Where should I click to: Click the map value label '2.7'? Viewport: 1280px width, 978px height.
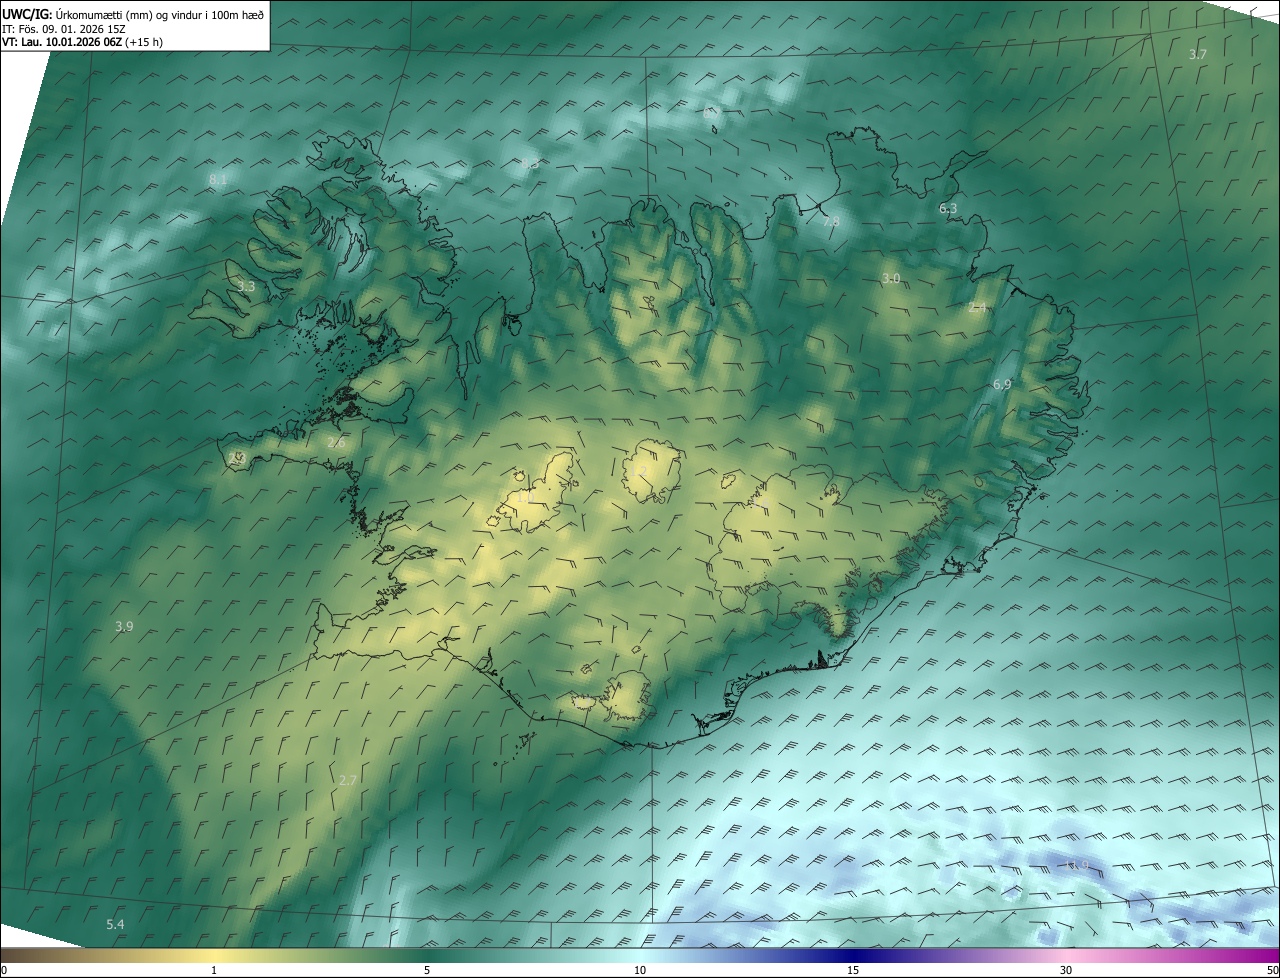coord(348,779)
